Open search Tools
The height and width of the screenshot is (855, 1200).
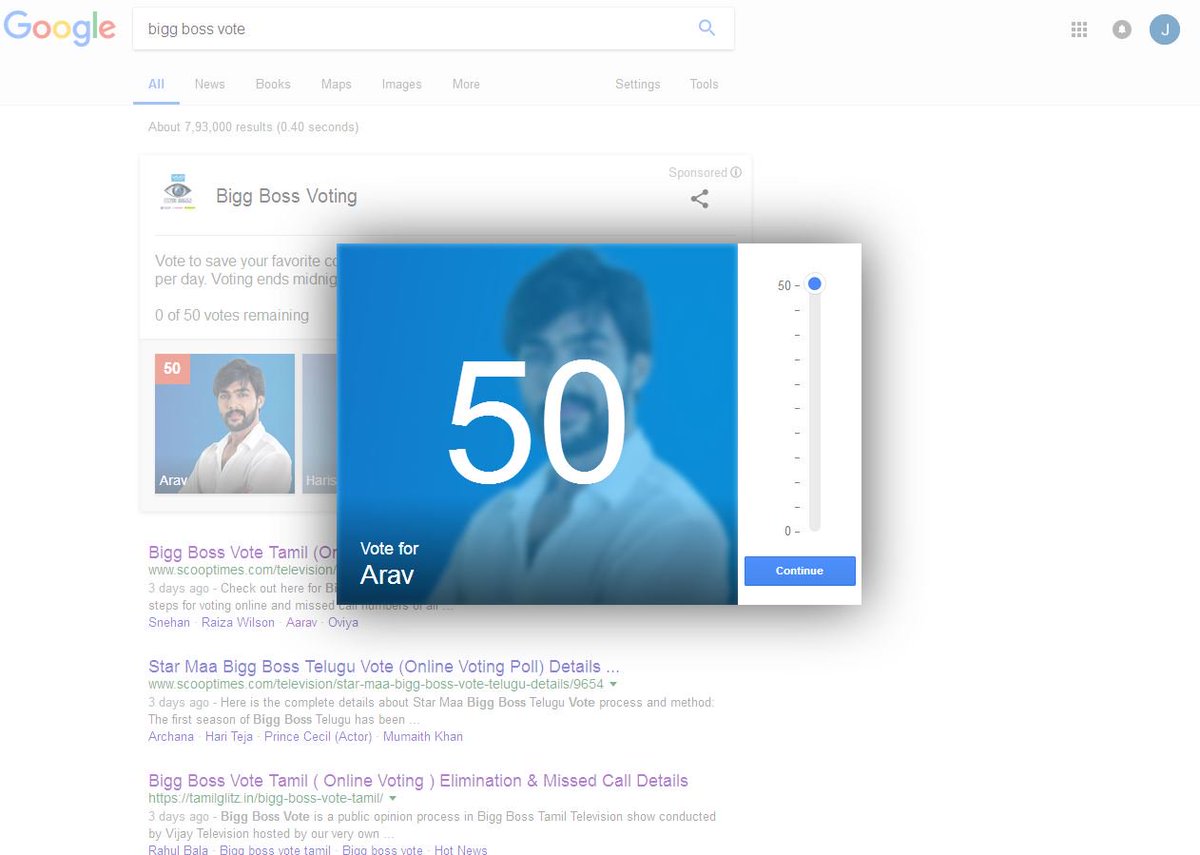704,84
